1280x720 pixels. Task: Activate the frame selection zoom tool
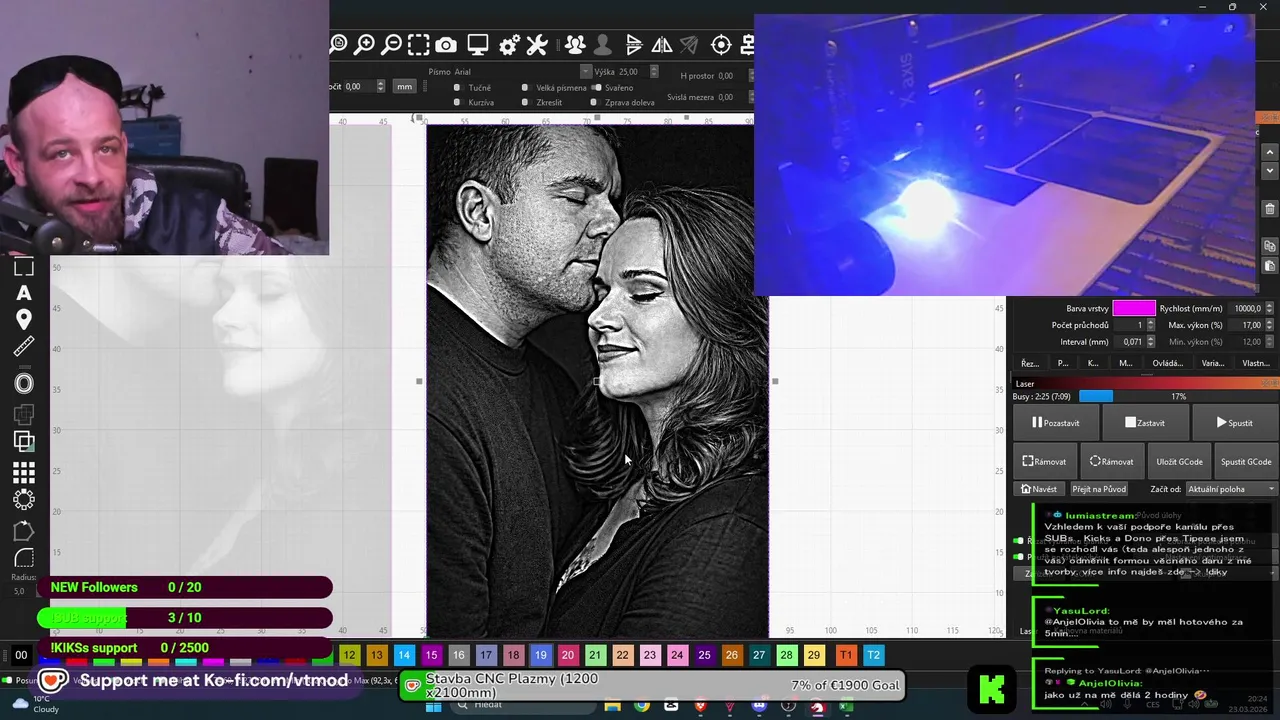point(419,44)
